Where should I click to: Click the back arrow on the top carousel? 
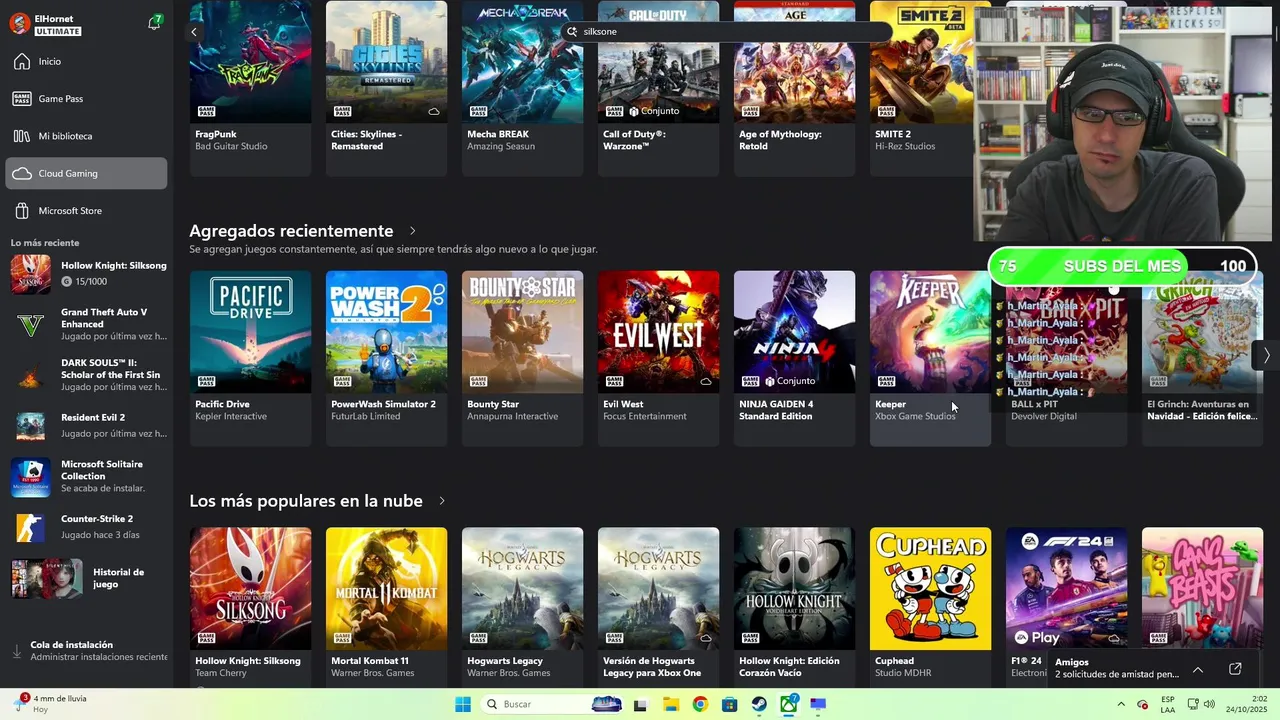coord(194,32)
